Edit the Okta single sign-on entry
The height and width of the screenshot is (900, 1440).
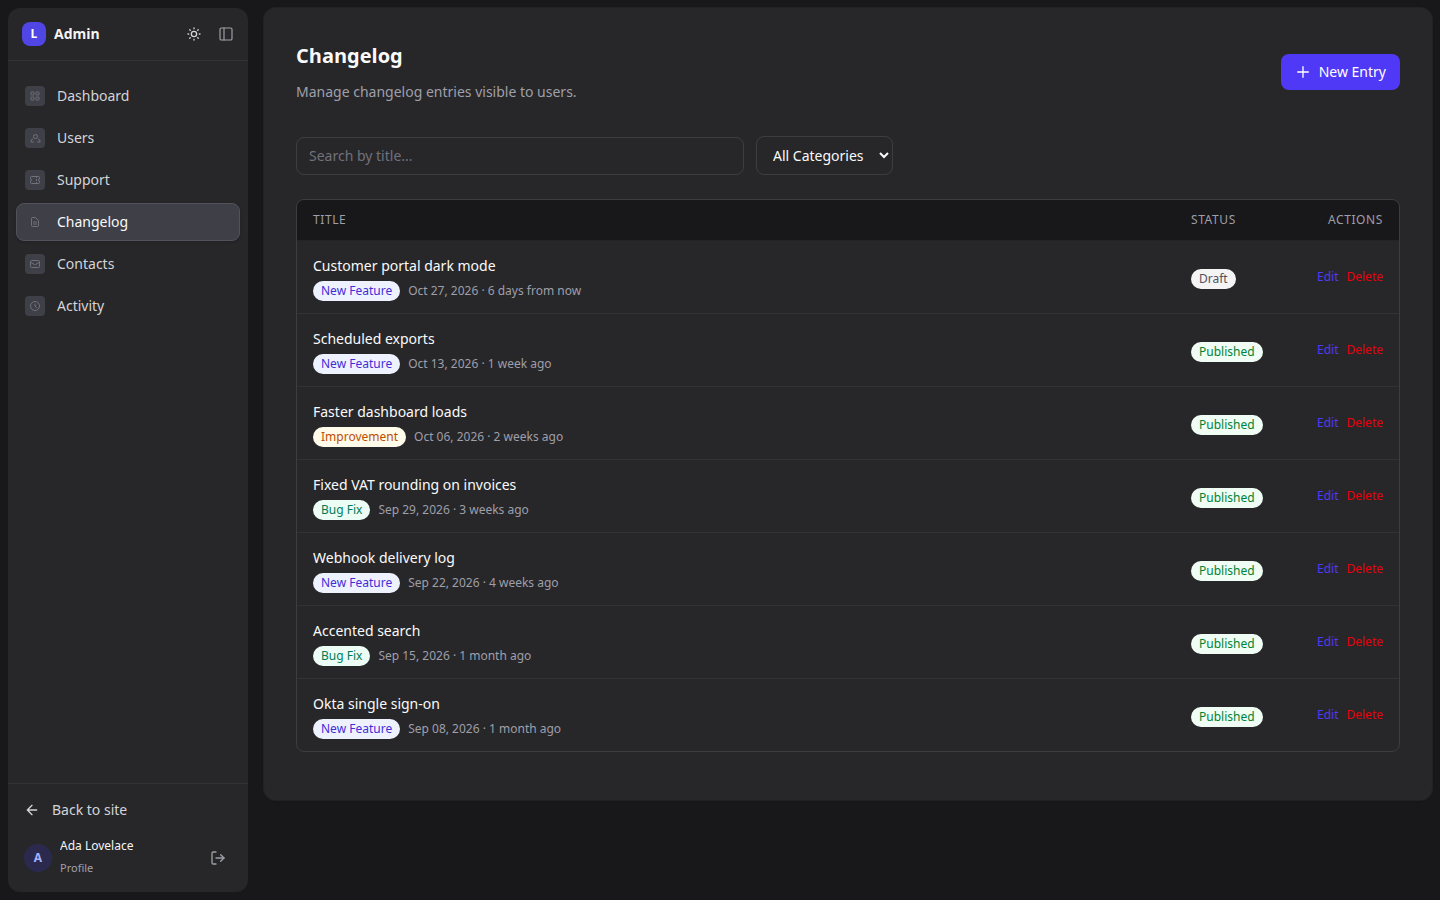pos(1327,715)
